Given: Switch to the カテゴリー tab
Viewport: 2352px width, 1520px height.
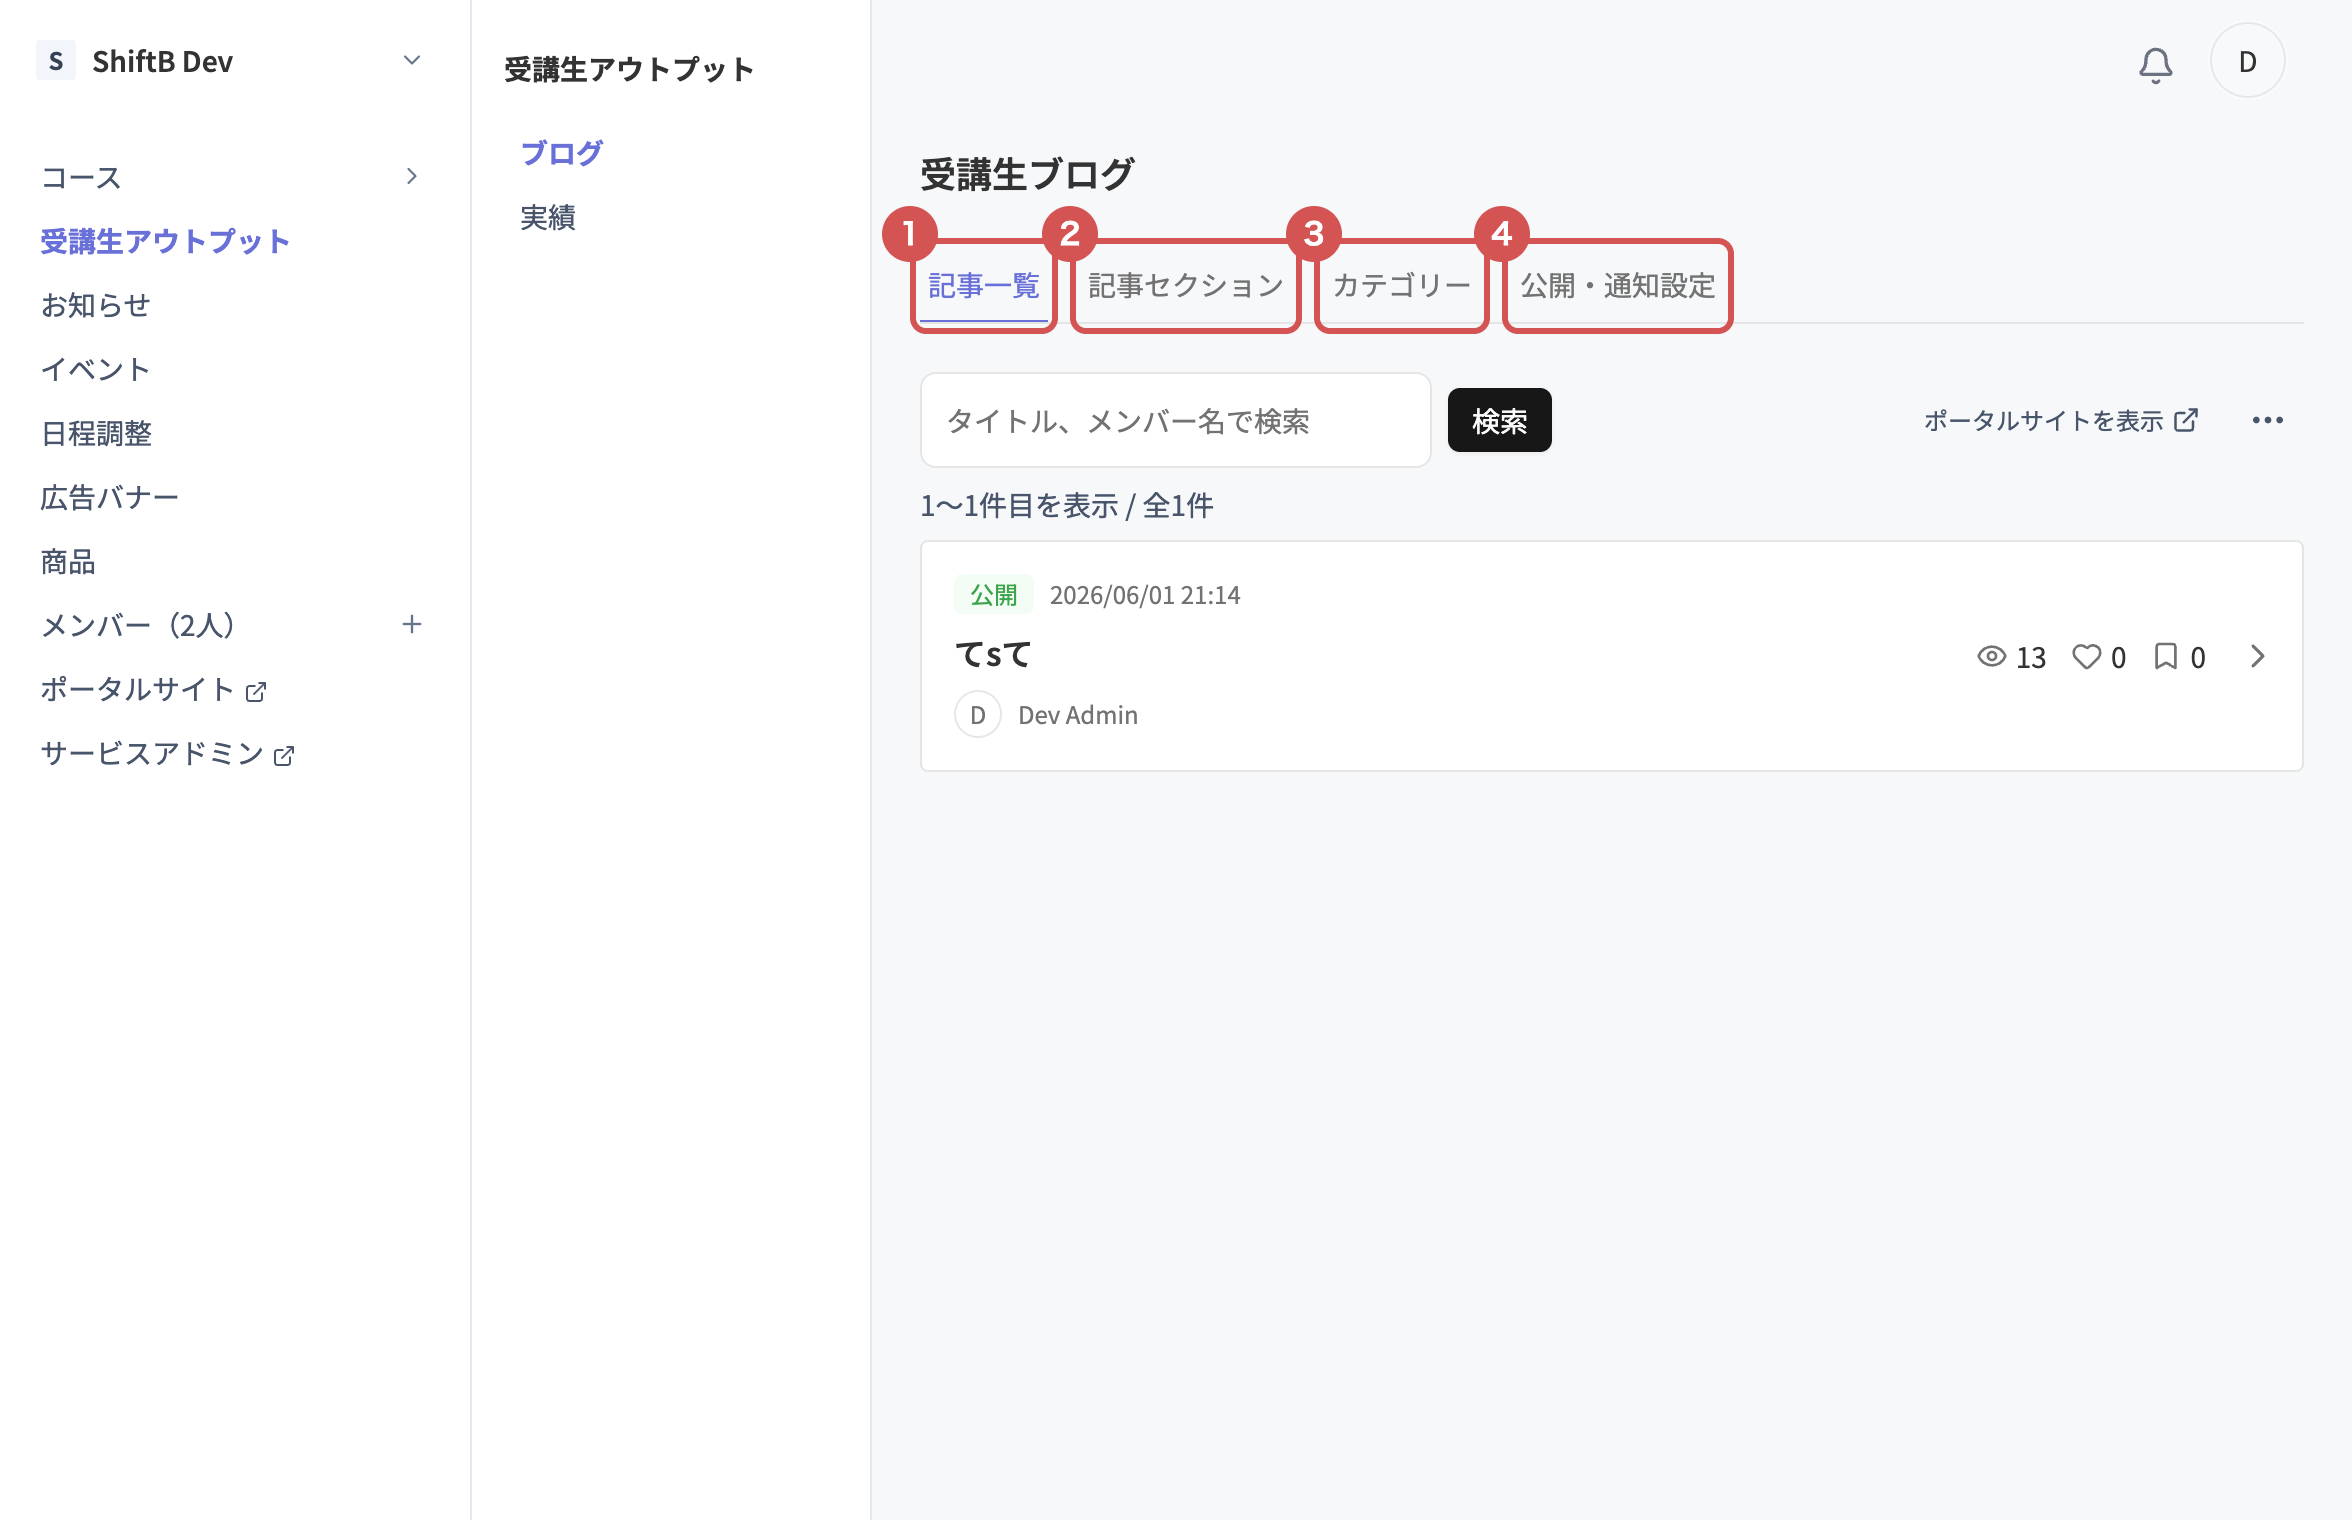Looking at the screenshot, I should pos(1402,286).
